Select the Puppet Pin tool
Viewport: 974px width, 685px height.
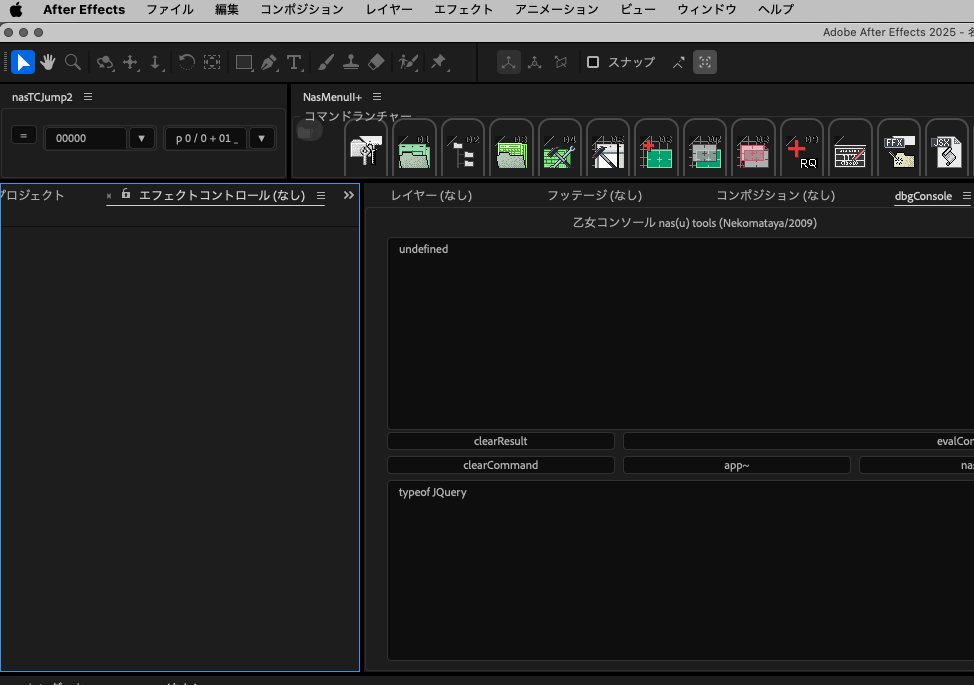(x=439, y=62)
